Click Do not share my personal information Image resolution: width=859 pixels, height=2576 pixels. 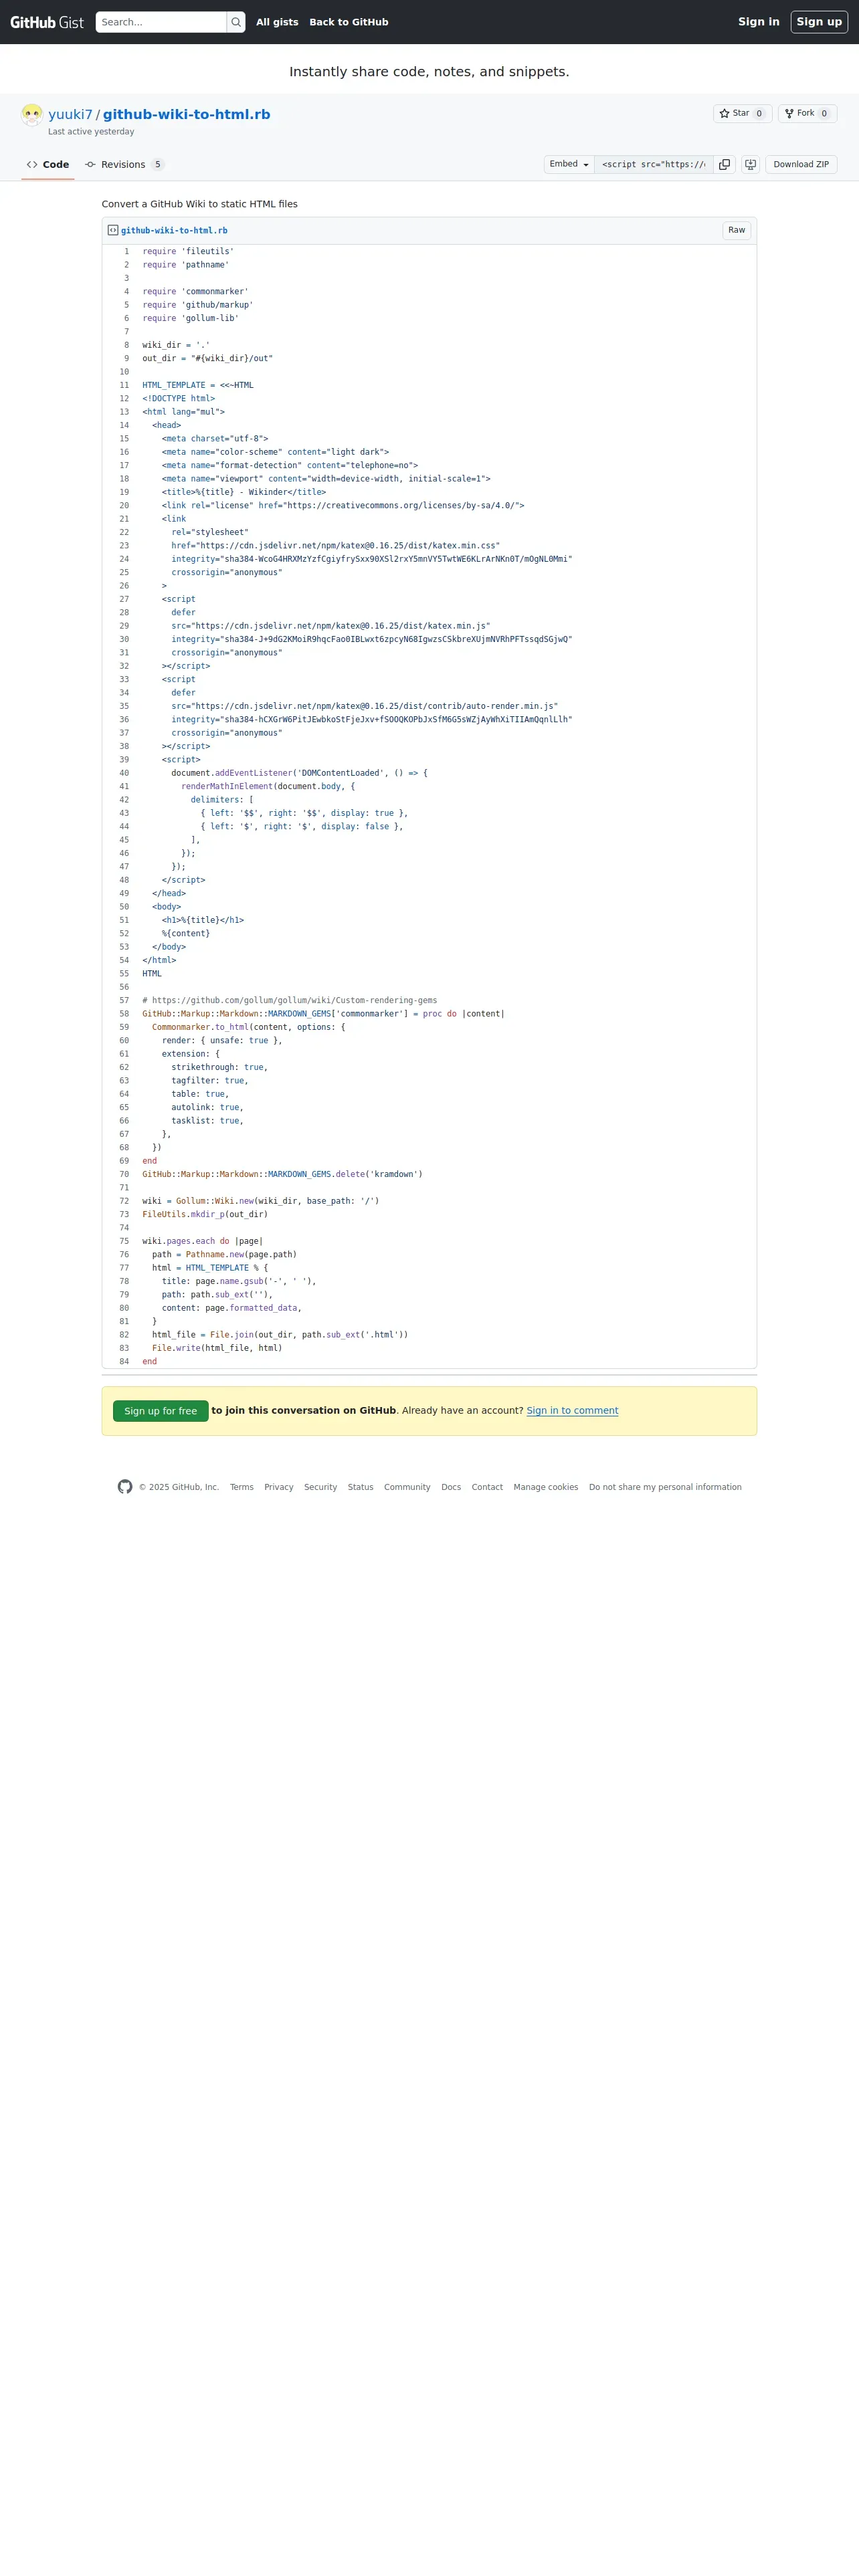click(665, 1487)
